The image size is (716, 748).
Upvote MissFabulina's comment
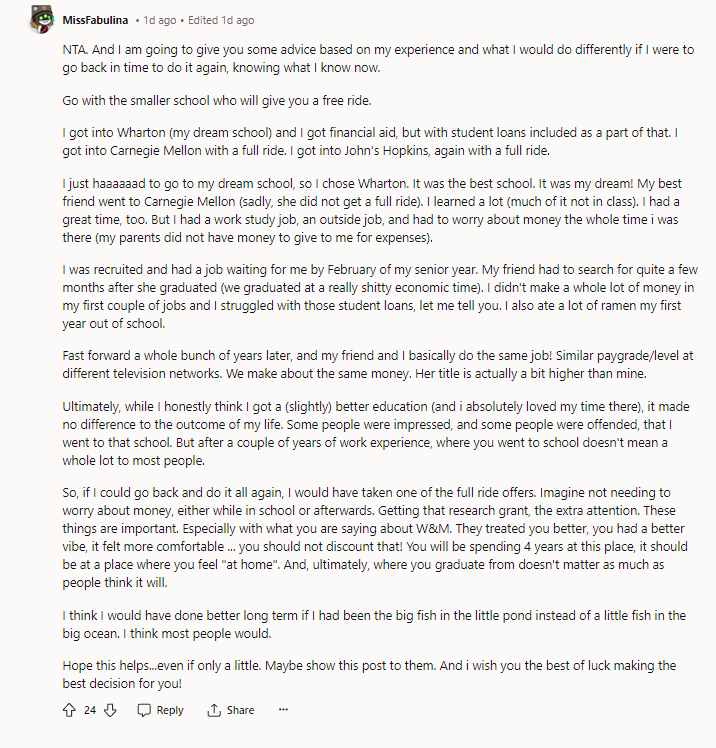coord(69,710)
